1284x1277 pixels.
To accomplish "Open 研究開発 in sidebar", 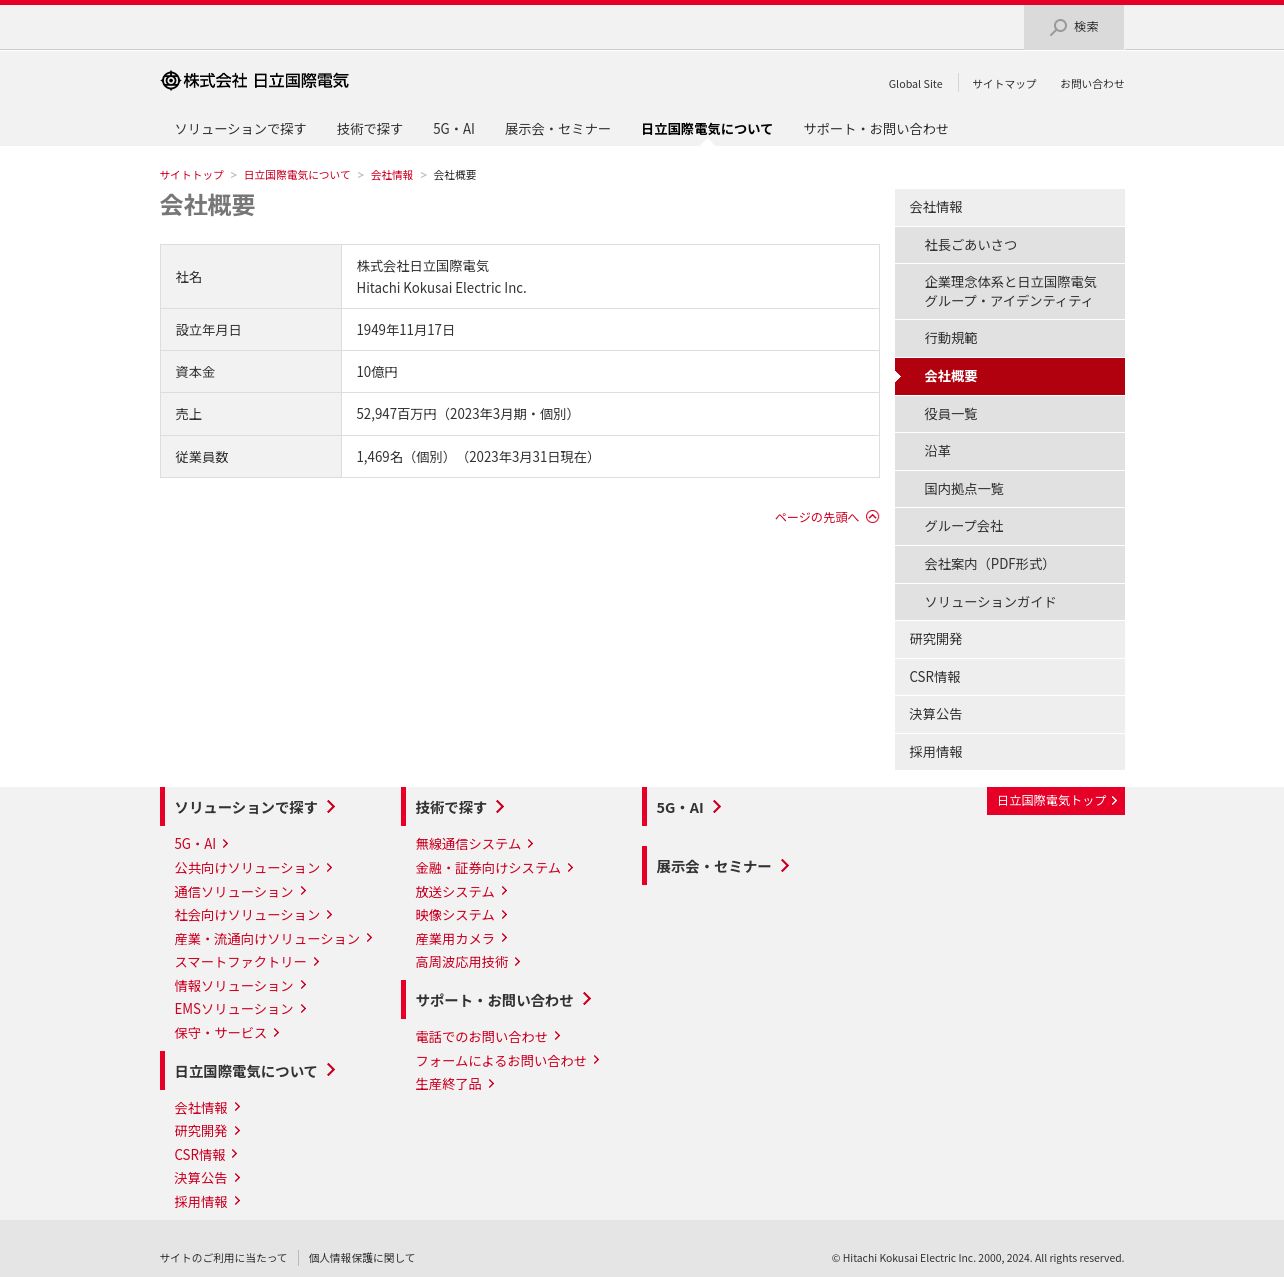I will [x=1010, y=639].
